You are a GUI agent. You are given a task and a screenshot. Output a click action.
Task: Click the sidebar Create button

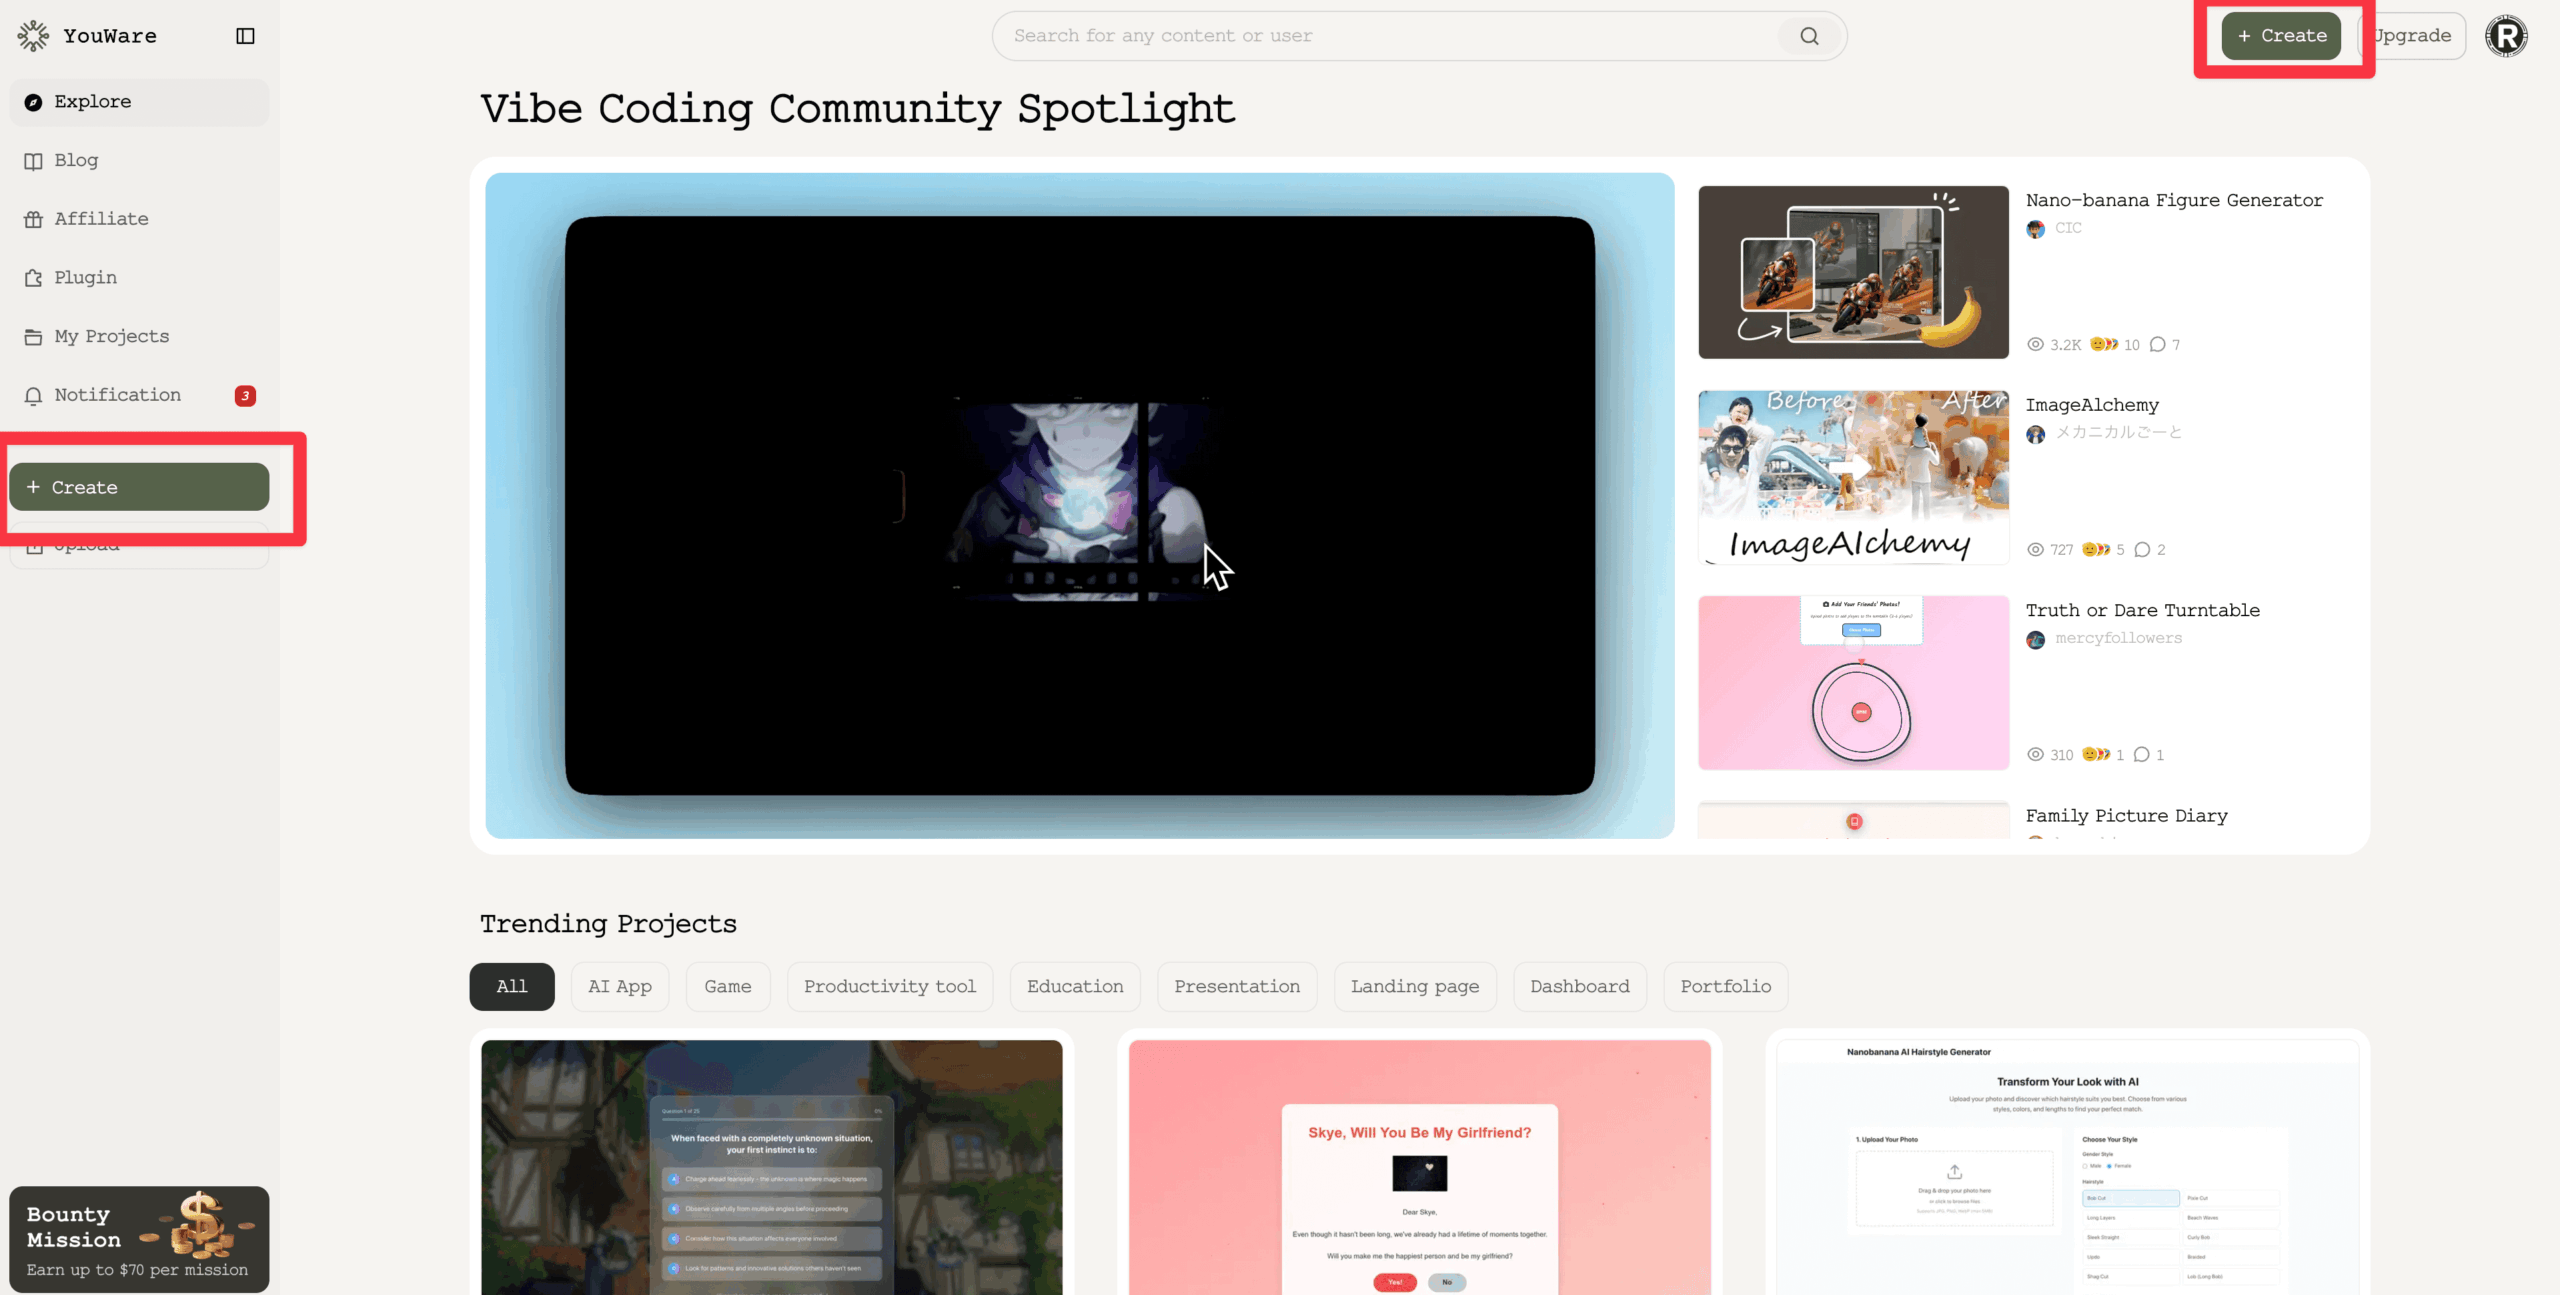coord(139,487)
